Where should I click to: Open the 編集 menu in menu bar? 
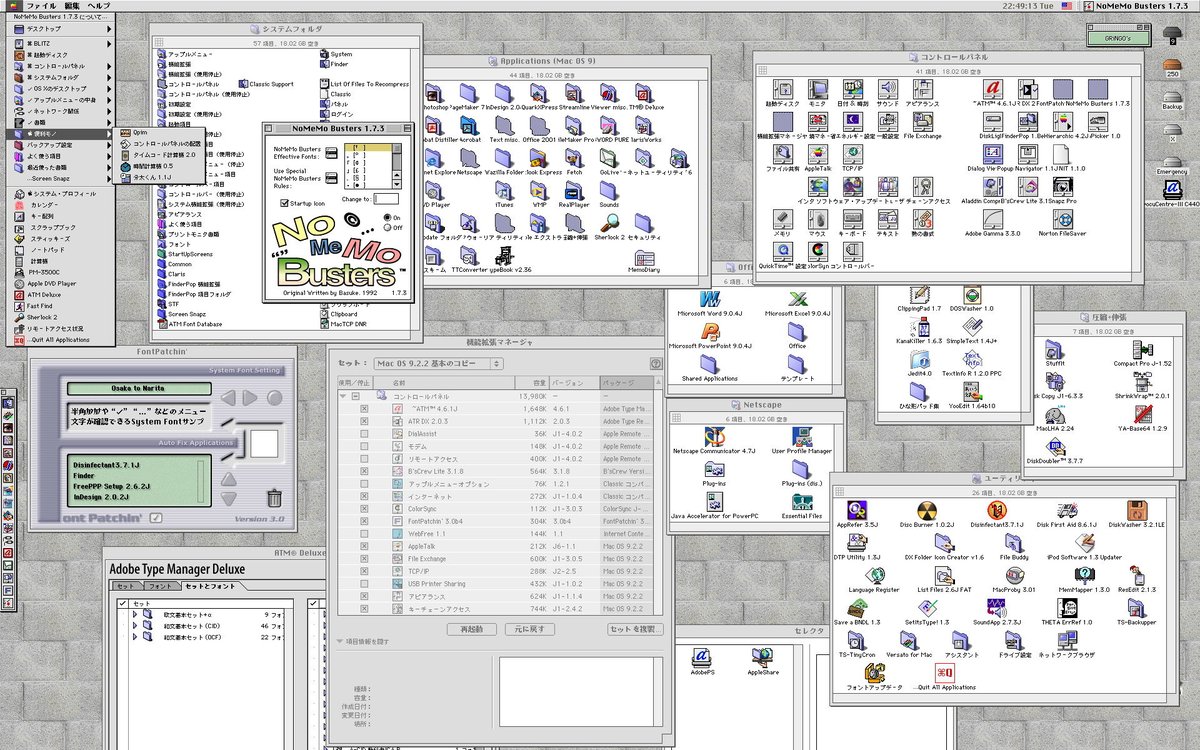[x=71, y=6]
